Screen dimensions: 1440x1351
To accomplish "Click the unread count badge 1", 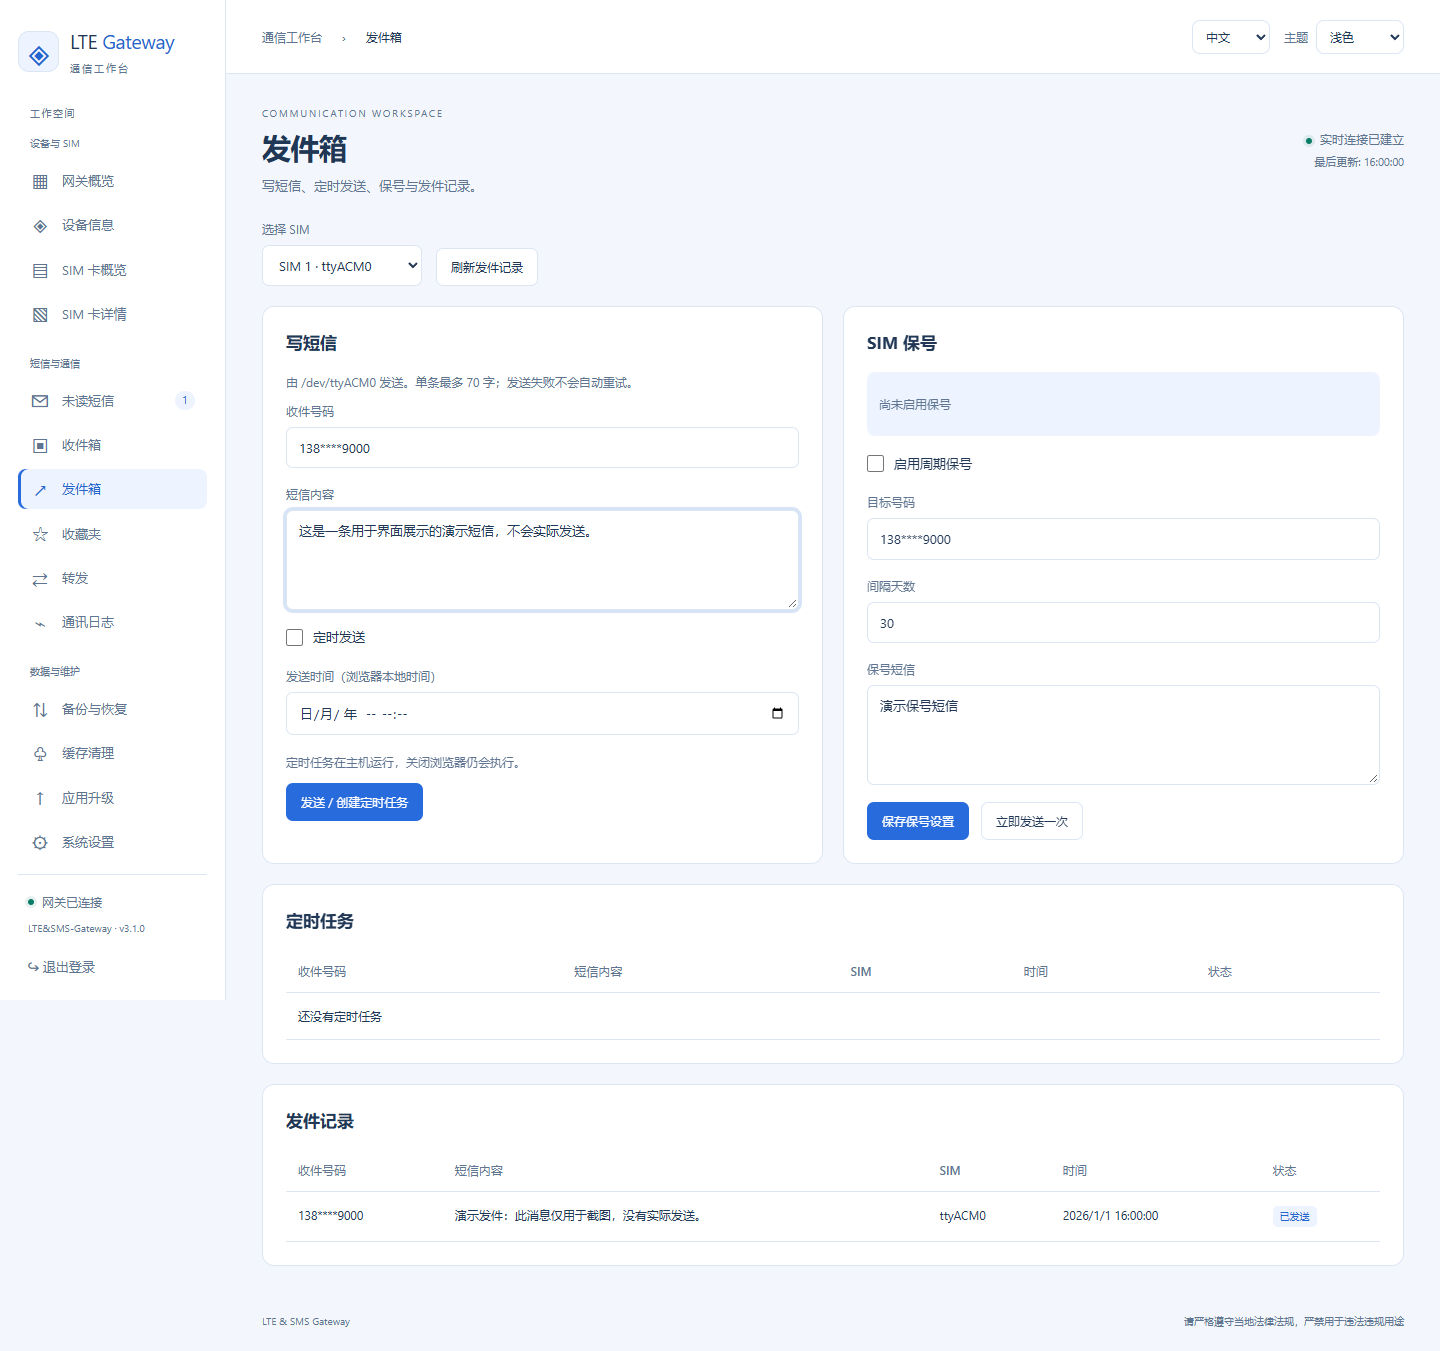I will tap(185, 400).
